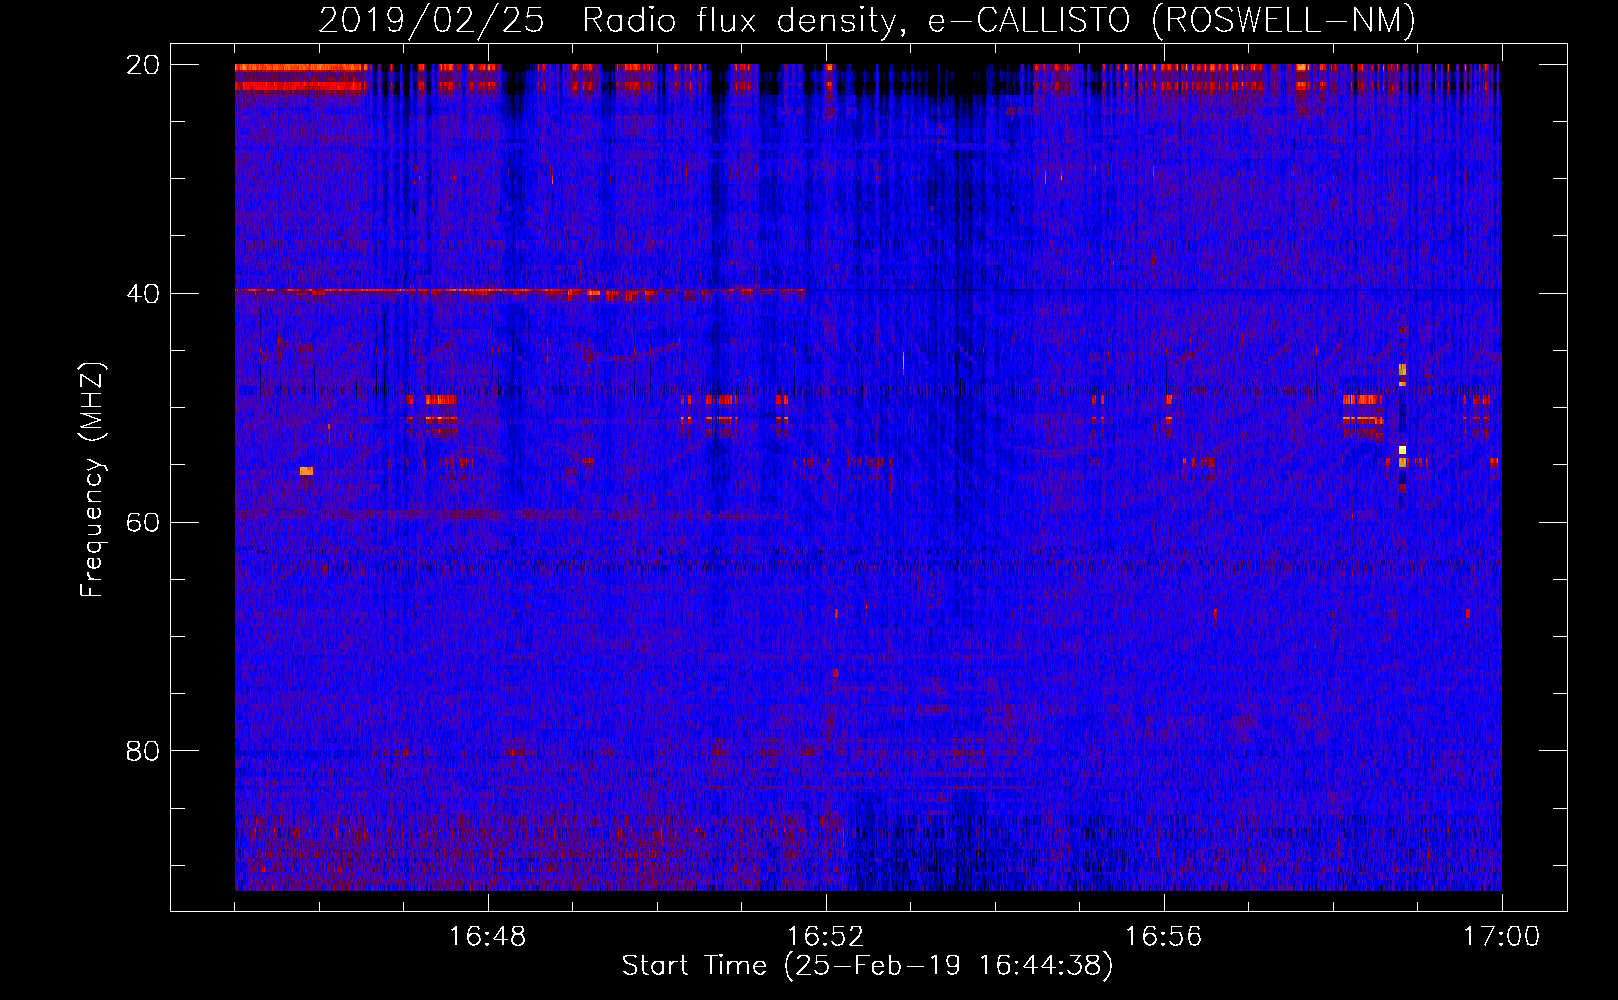Screen dimensions: 1618x1000
Task: Click the 'Start Time (25-Feb-19 16:44:38)' axis label
Action: click(x=868, y=967)
